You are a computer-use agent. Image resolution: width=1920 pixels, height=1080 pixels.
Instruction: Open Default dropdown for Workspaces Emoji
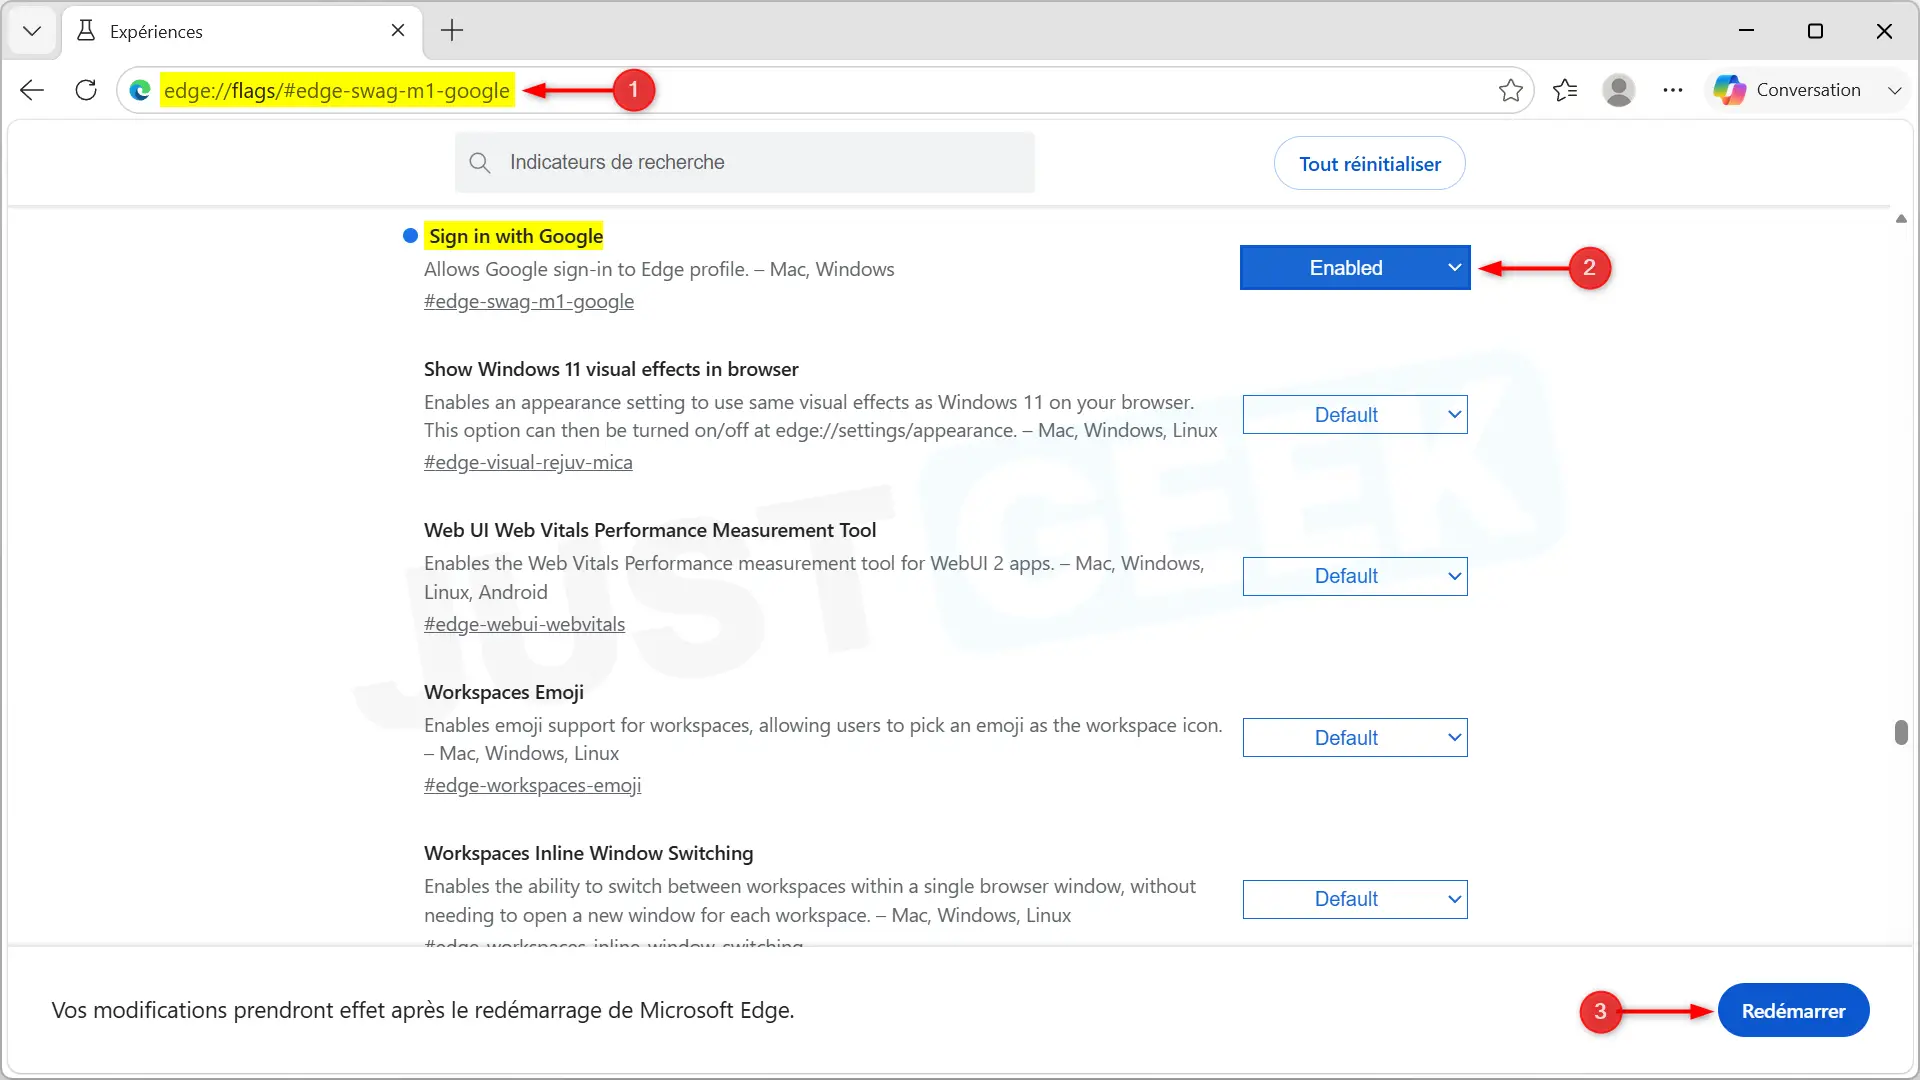[1355, 738]
